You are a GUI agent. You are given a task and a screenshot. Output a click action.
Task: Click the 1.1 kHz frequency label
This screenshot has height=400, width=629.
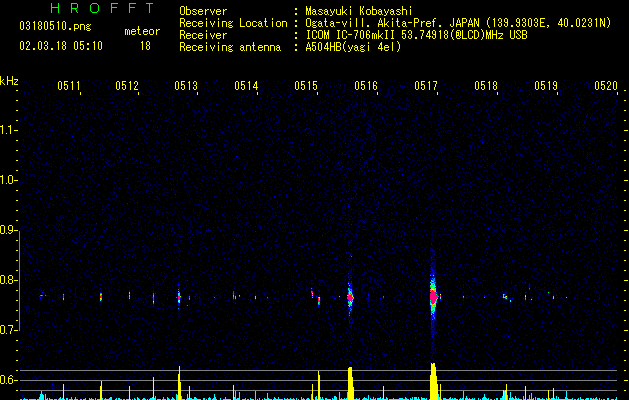[x=9, y=130]
